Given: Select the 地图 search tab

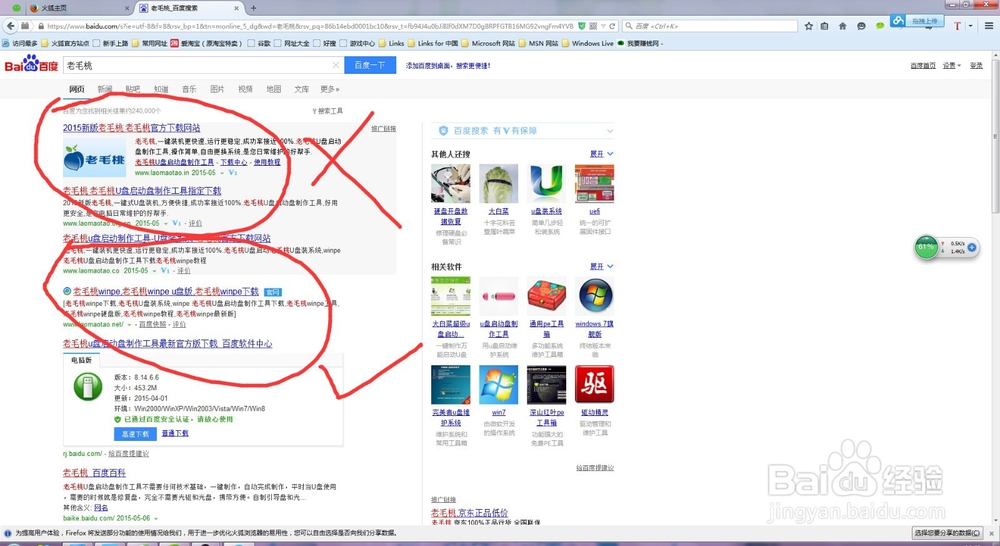Looking at the screenshot, I should [x=273, y=89].
